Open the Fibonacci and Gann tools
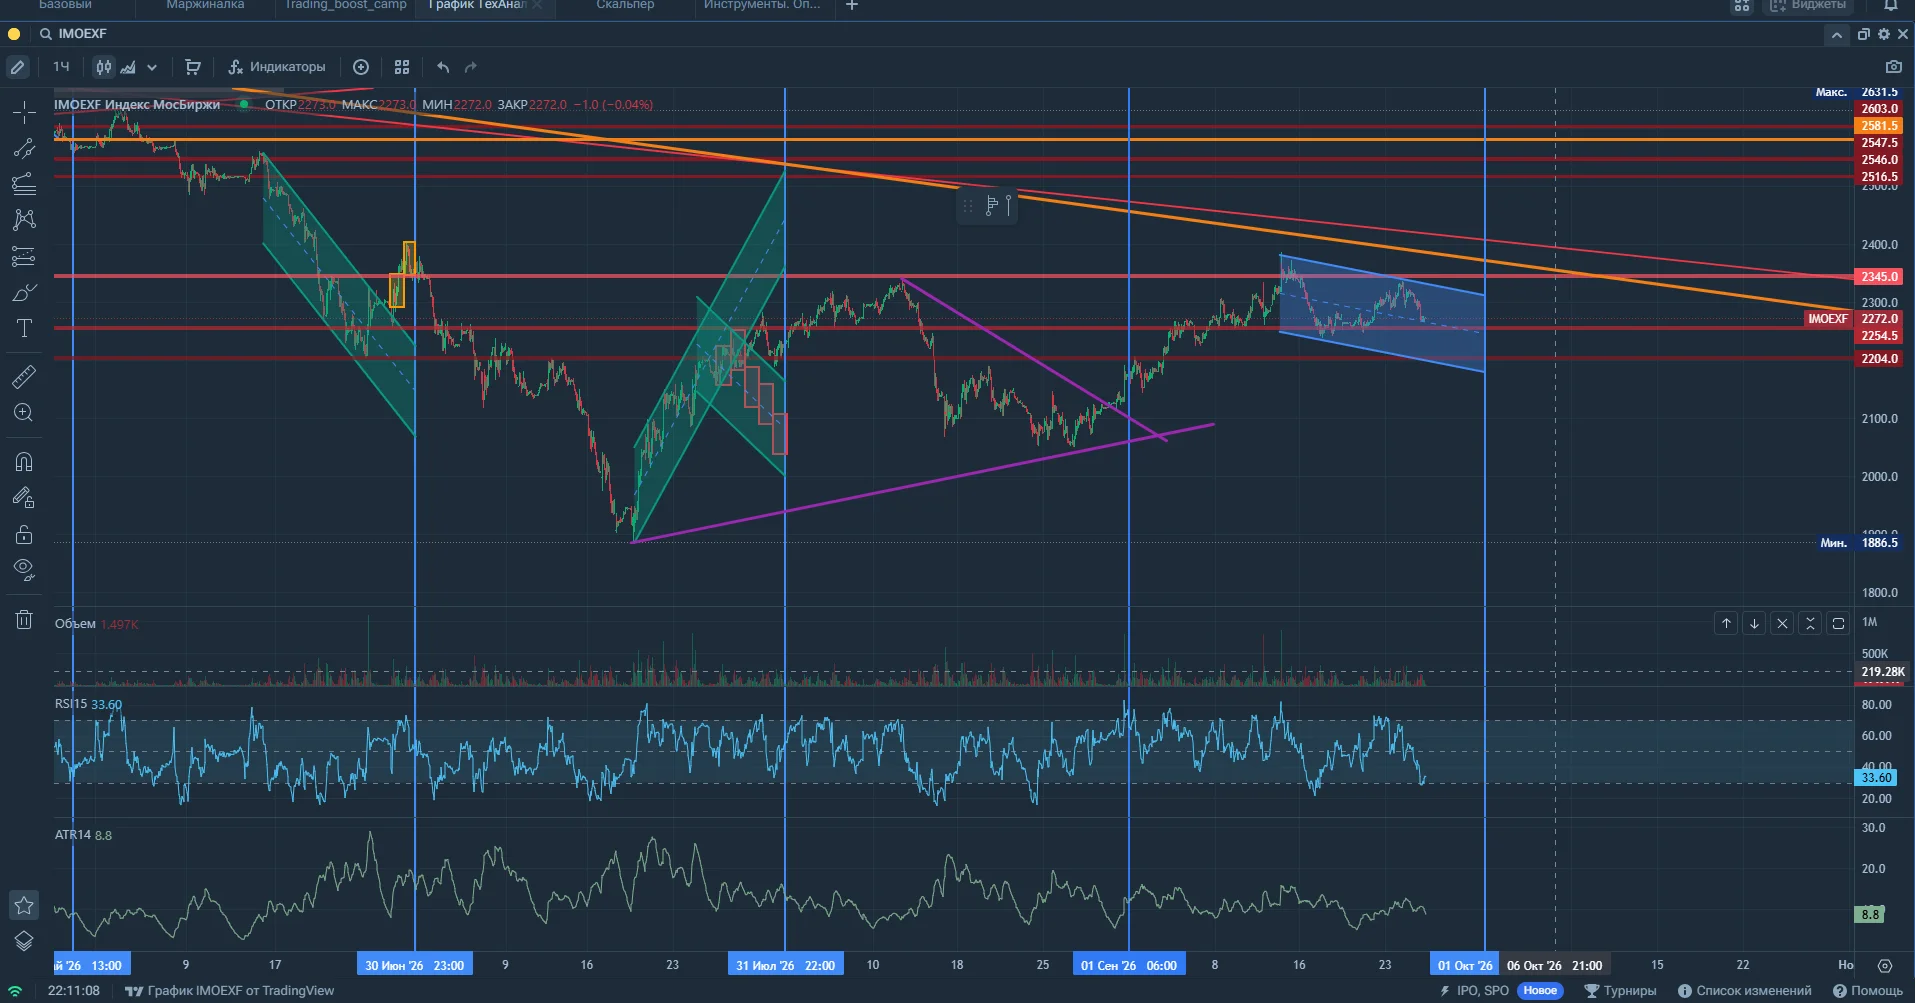This screenshot has width=1915, height=1003. tap(24, 184)
